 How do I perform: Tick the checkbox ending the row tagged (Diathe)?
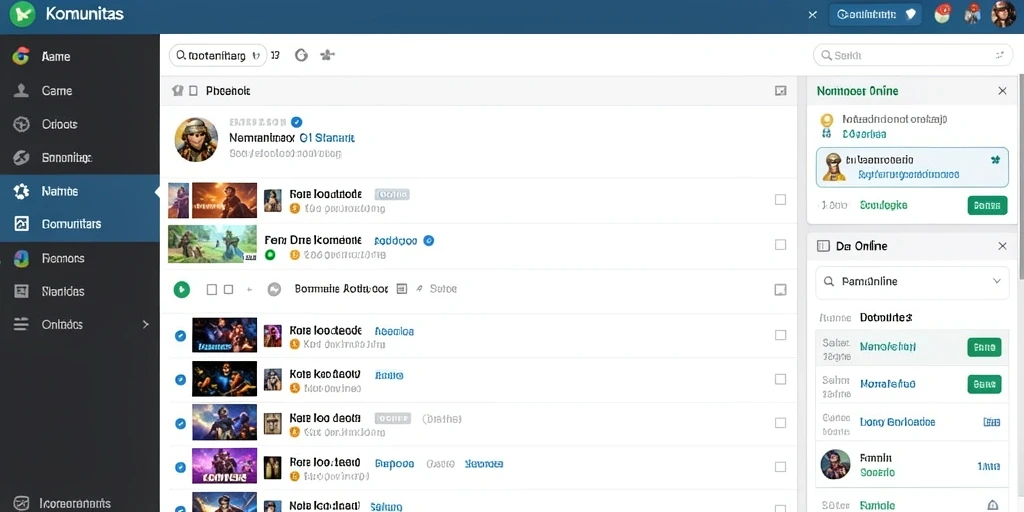780,423
